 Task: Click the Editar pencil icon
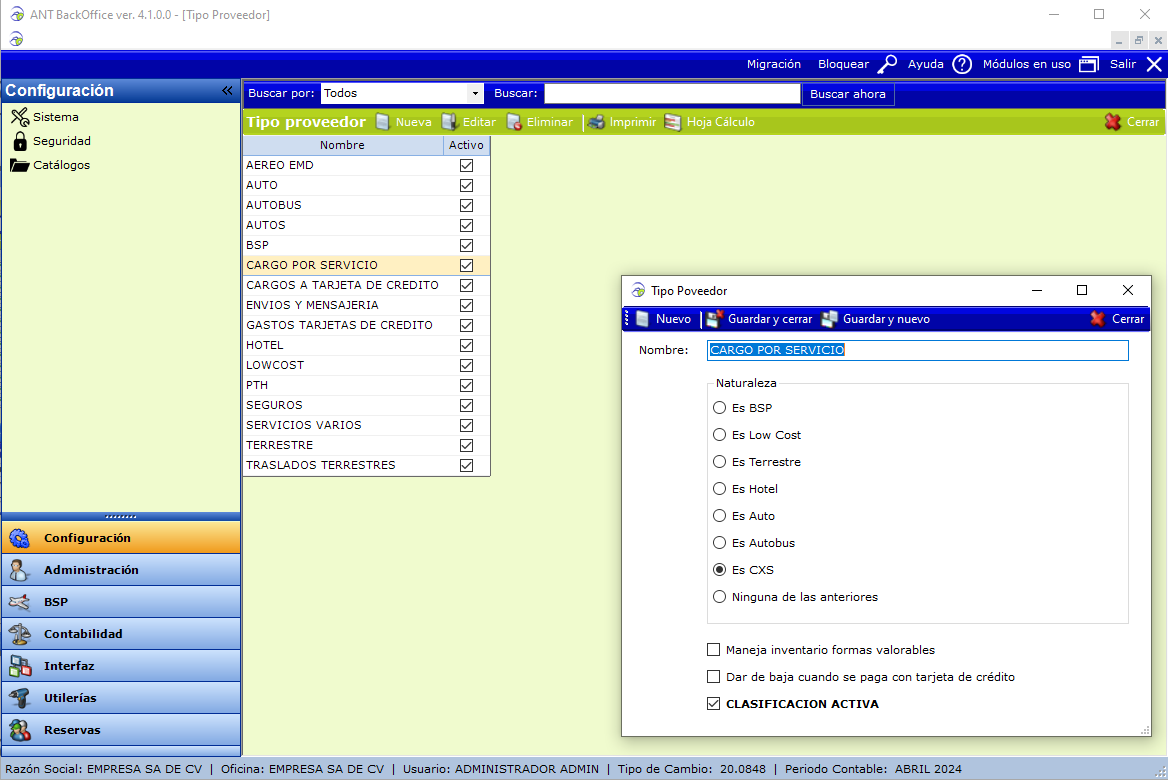pos(450,122)
